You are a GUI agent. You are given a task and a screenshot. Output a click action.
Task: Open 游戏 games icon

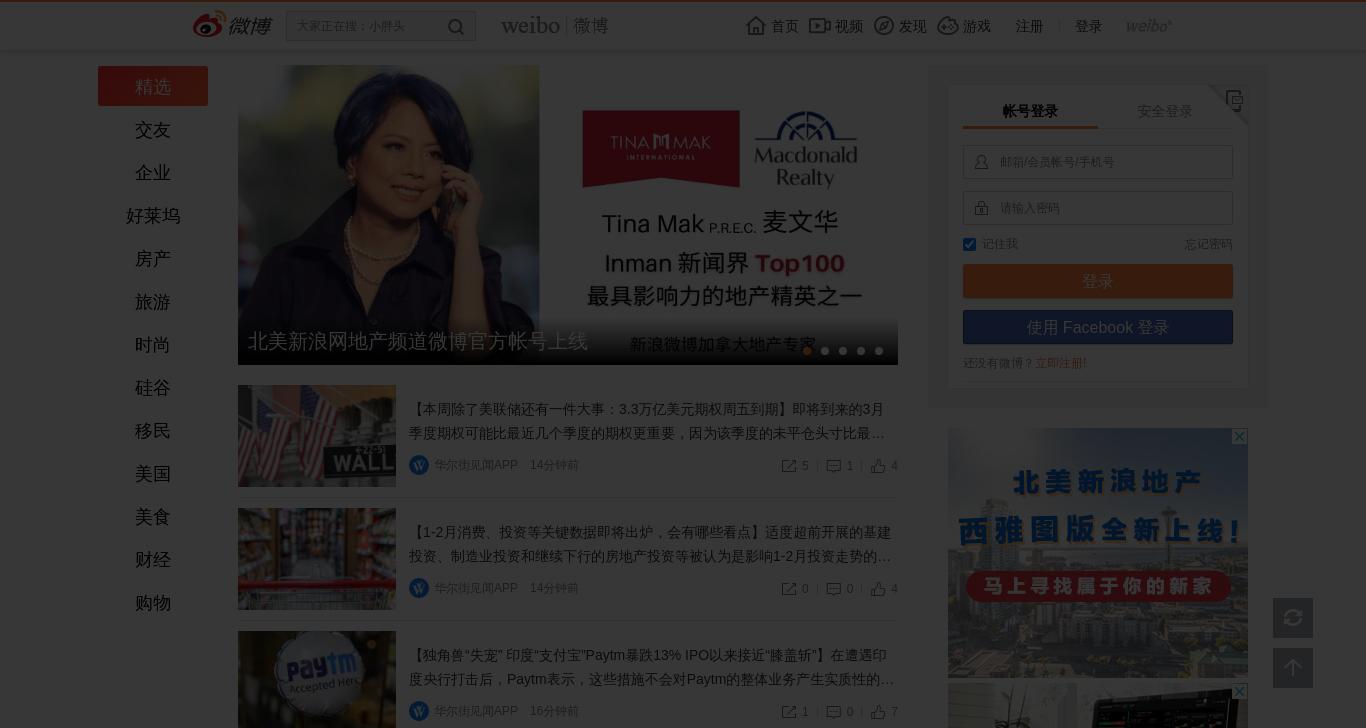coord(948,26)
